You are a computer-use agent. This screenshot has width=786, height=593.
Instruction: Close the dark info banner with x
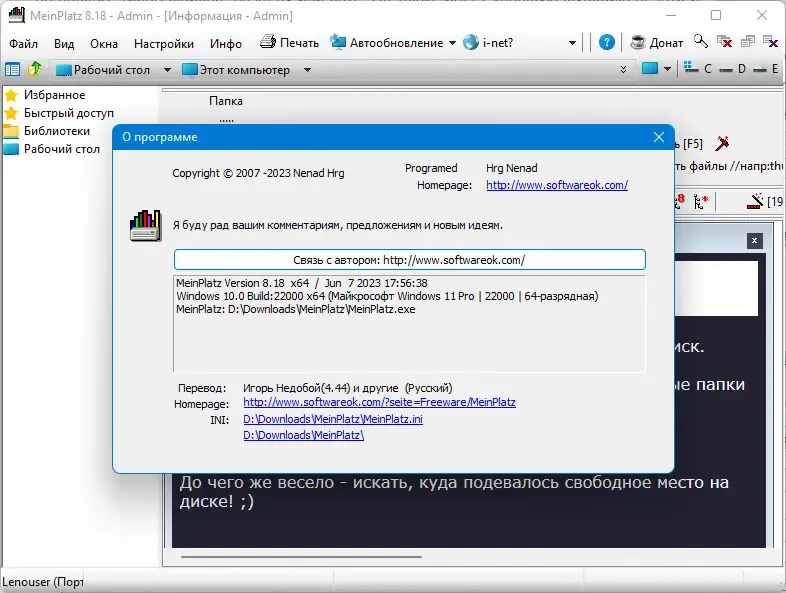pyautogui.click(x=754, y=241)
